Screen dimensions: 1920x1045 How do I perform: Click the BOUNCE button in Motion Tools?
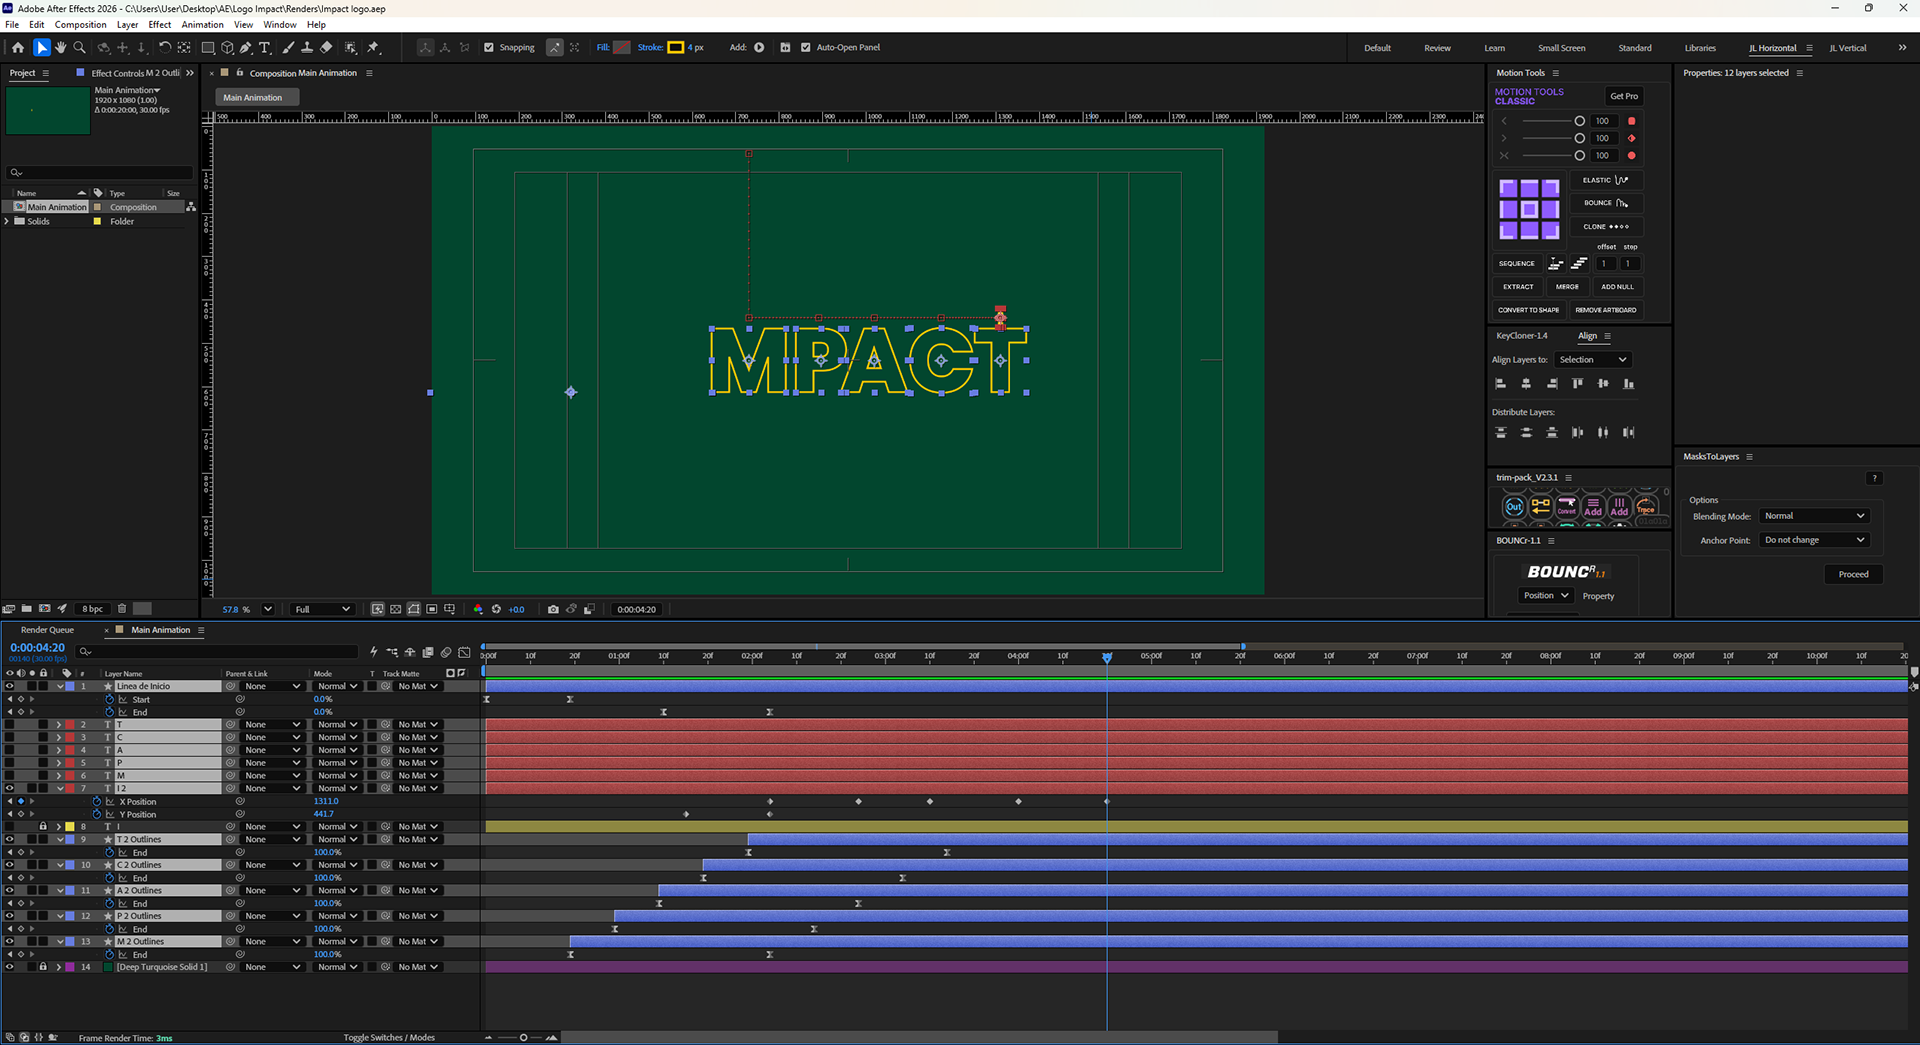pyautogui.click(x=1606, y=203)
